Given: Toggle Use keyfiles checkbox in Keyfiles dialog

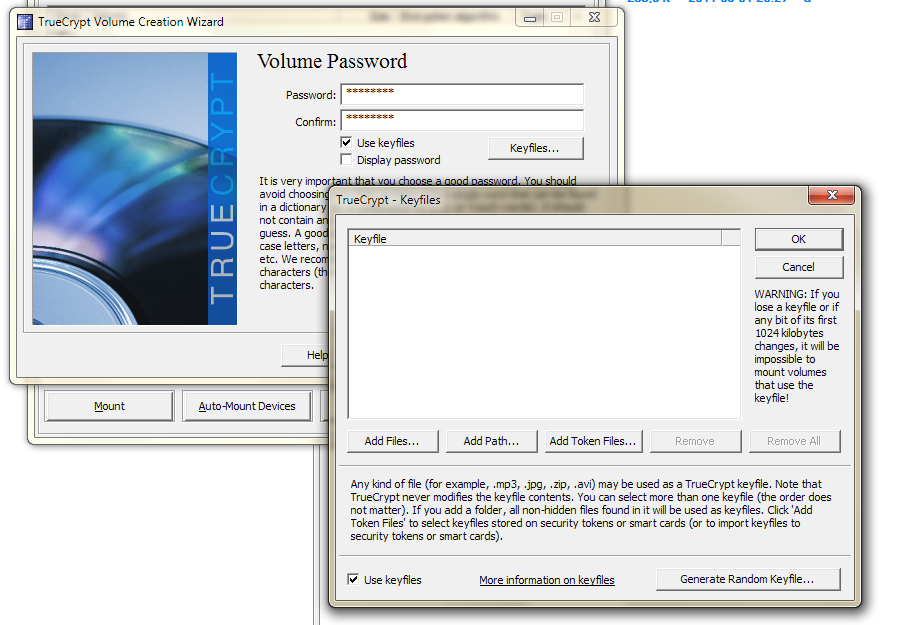Looking at the screenshot, I should (x=353, y=579).
